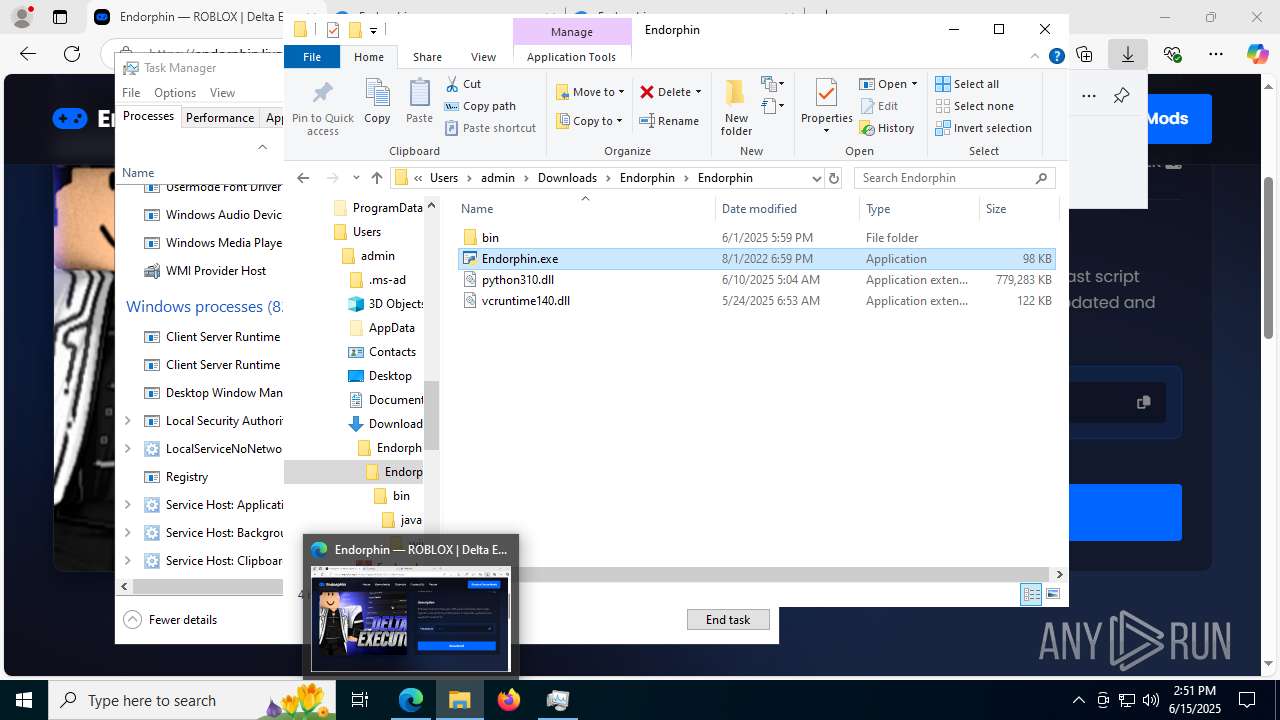Open Task Manager Performance tab
The height and width of the screenshot is (720, 1280).
220,117
